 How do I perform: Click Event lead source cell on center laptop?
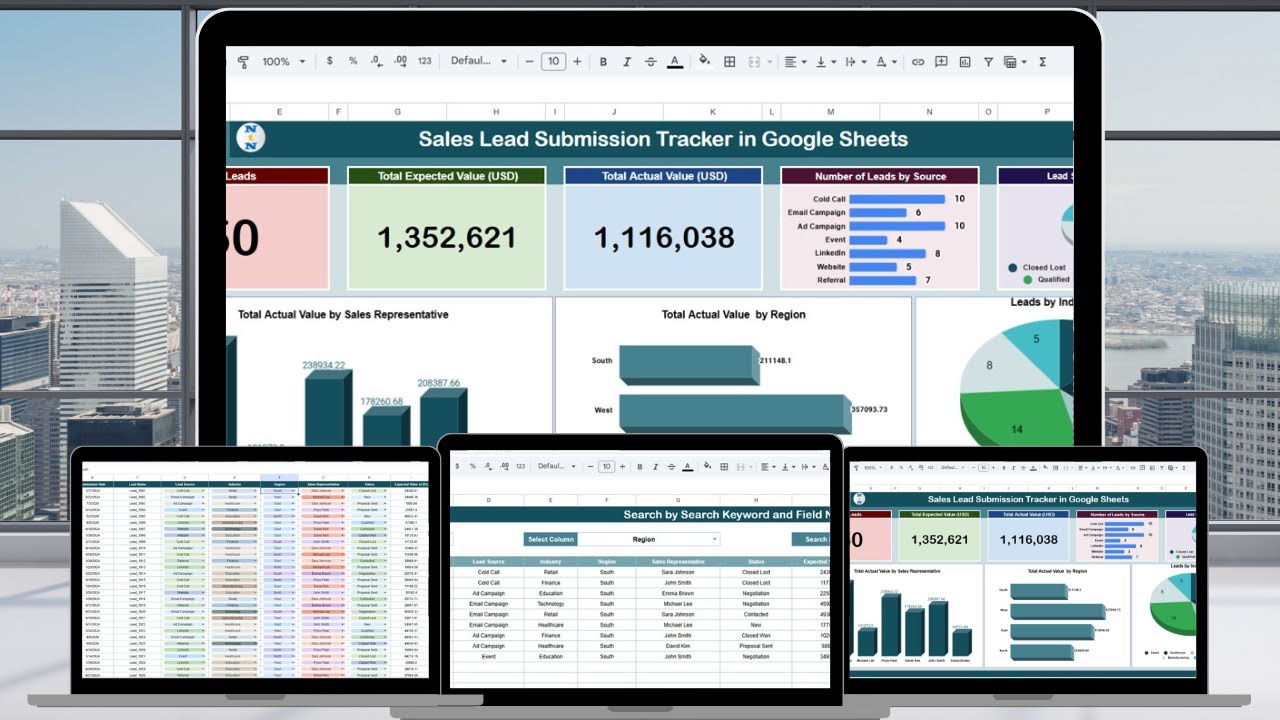click(489, 656)
